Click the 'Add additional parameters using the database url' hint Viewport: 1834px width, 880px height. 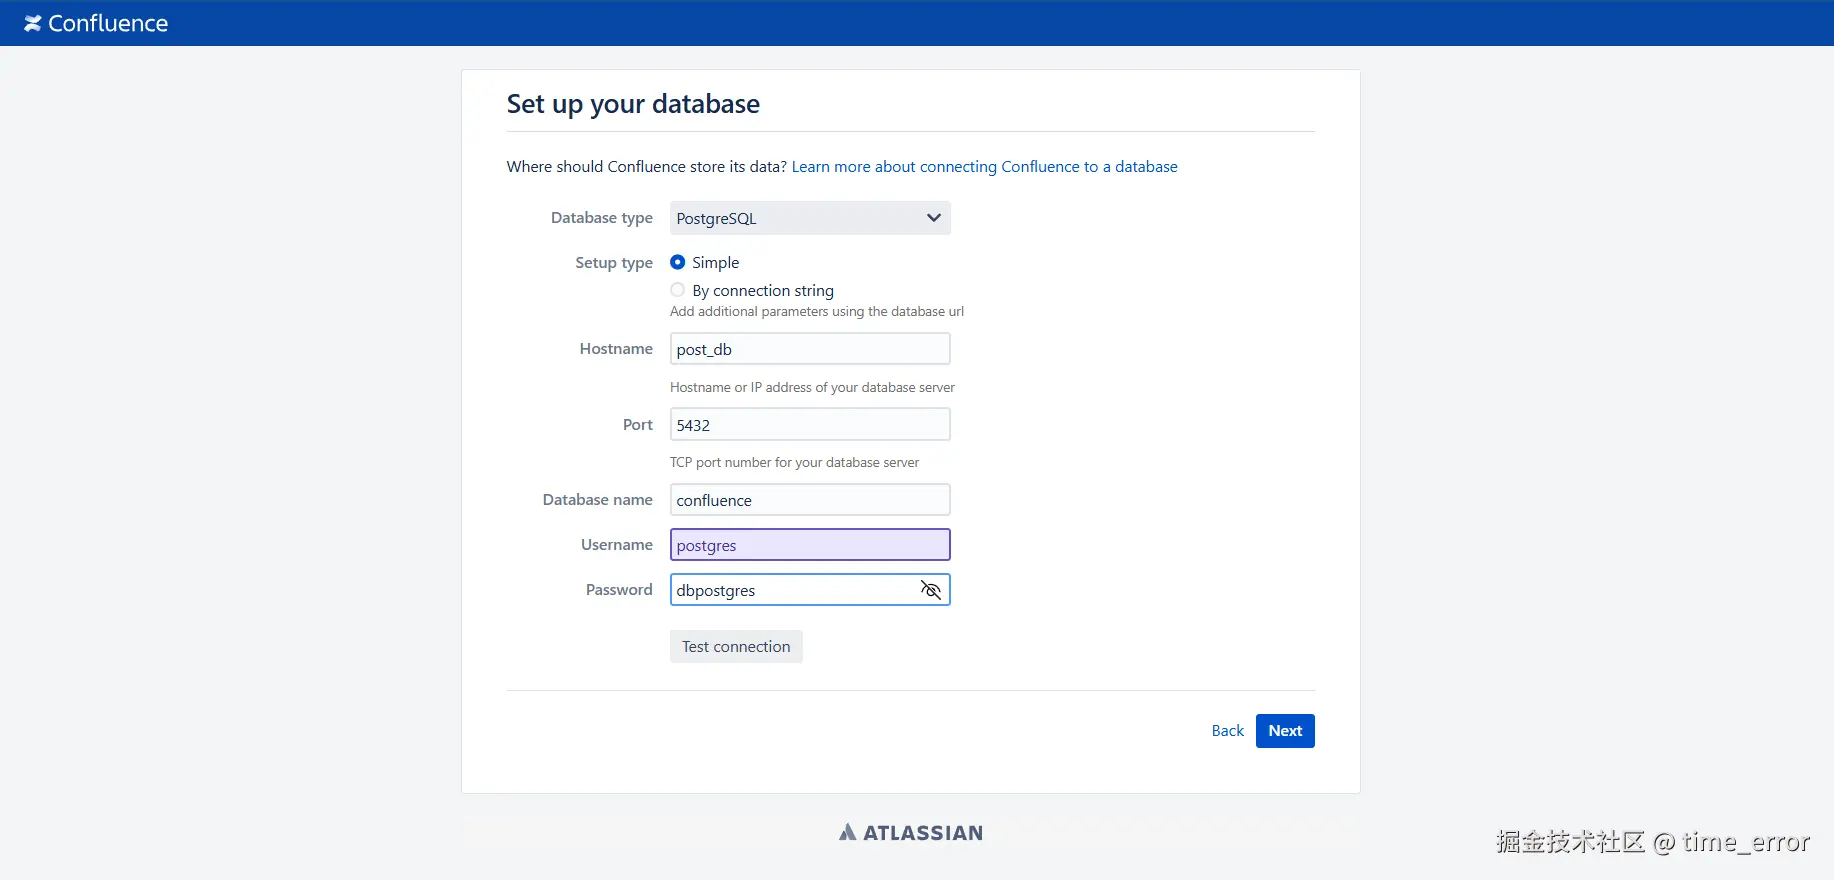coord(817,312)
